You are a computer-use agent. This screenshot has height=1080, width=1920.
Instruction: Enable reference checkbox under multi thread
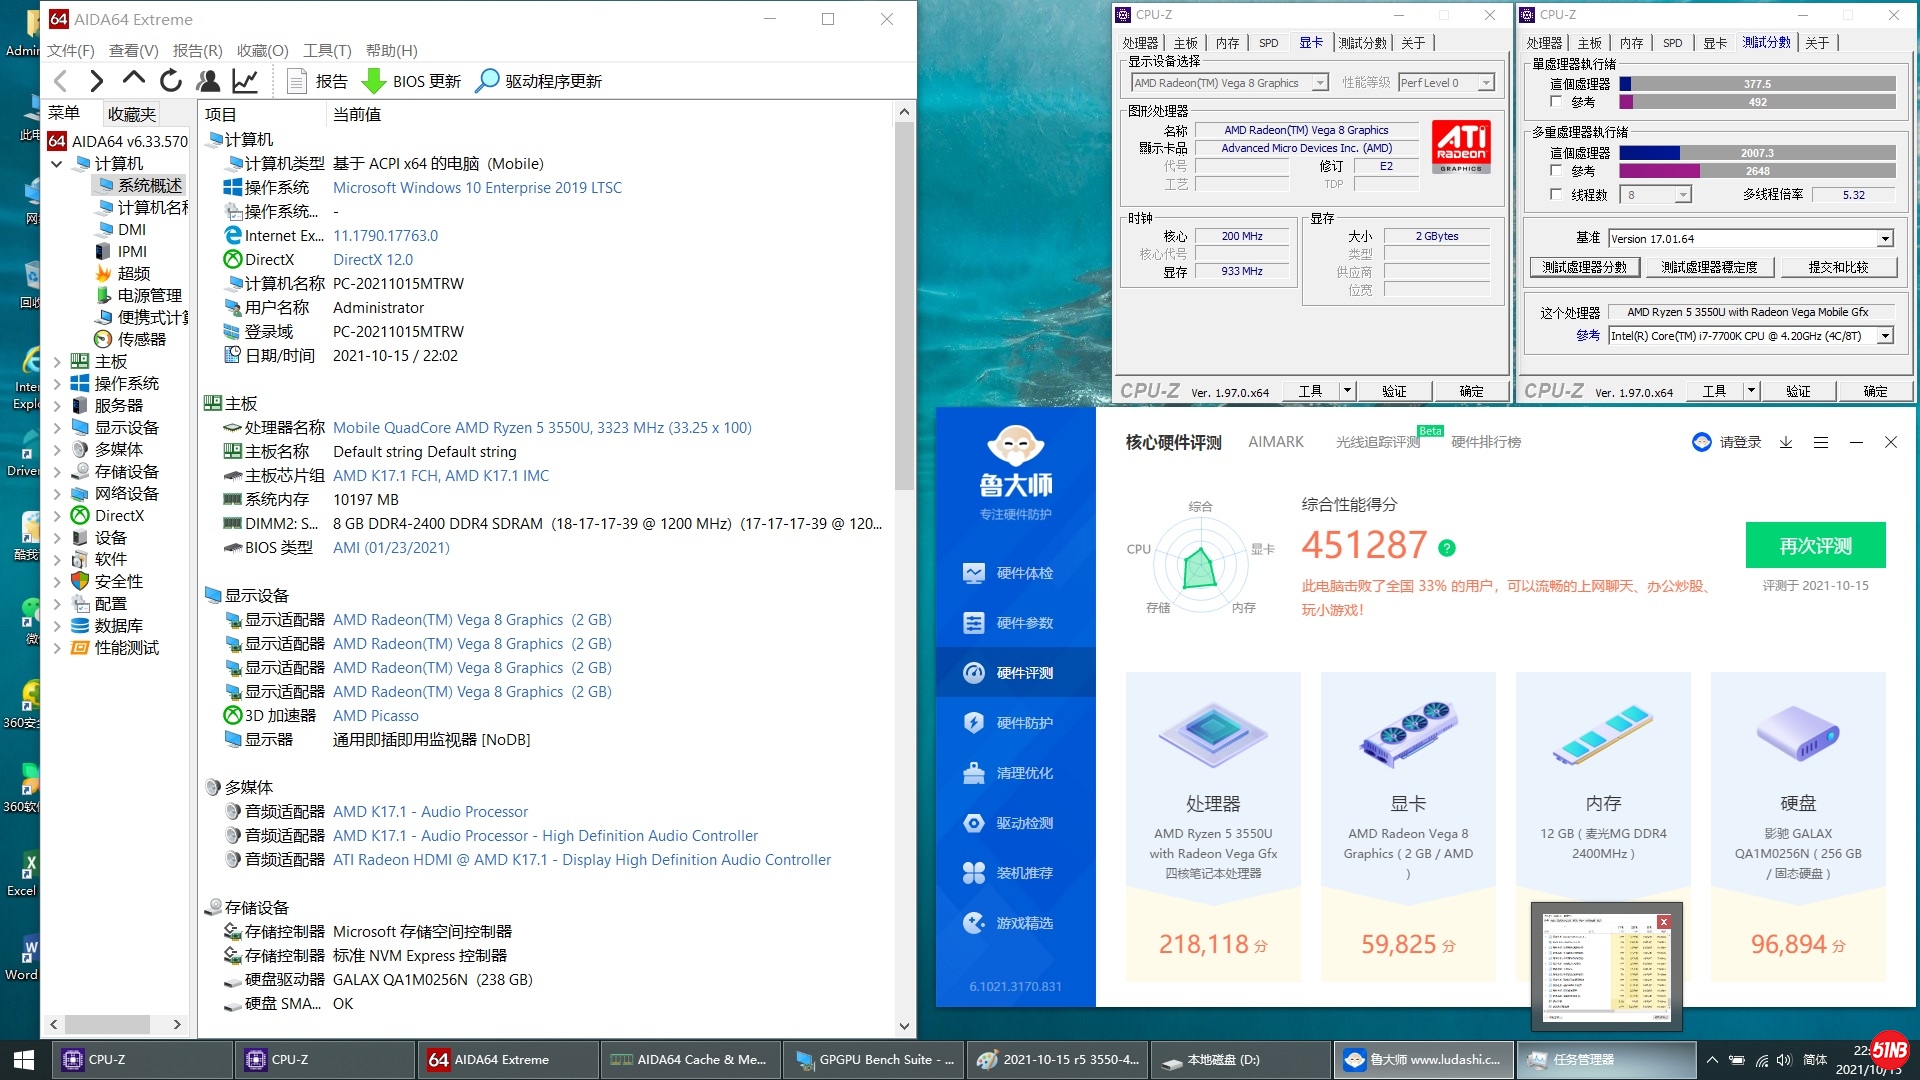(1556, 170)
